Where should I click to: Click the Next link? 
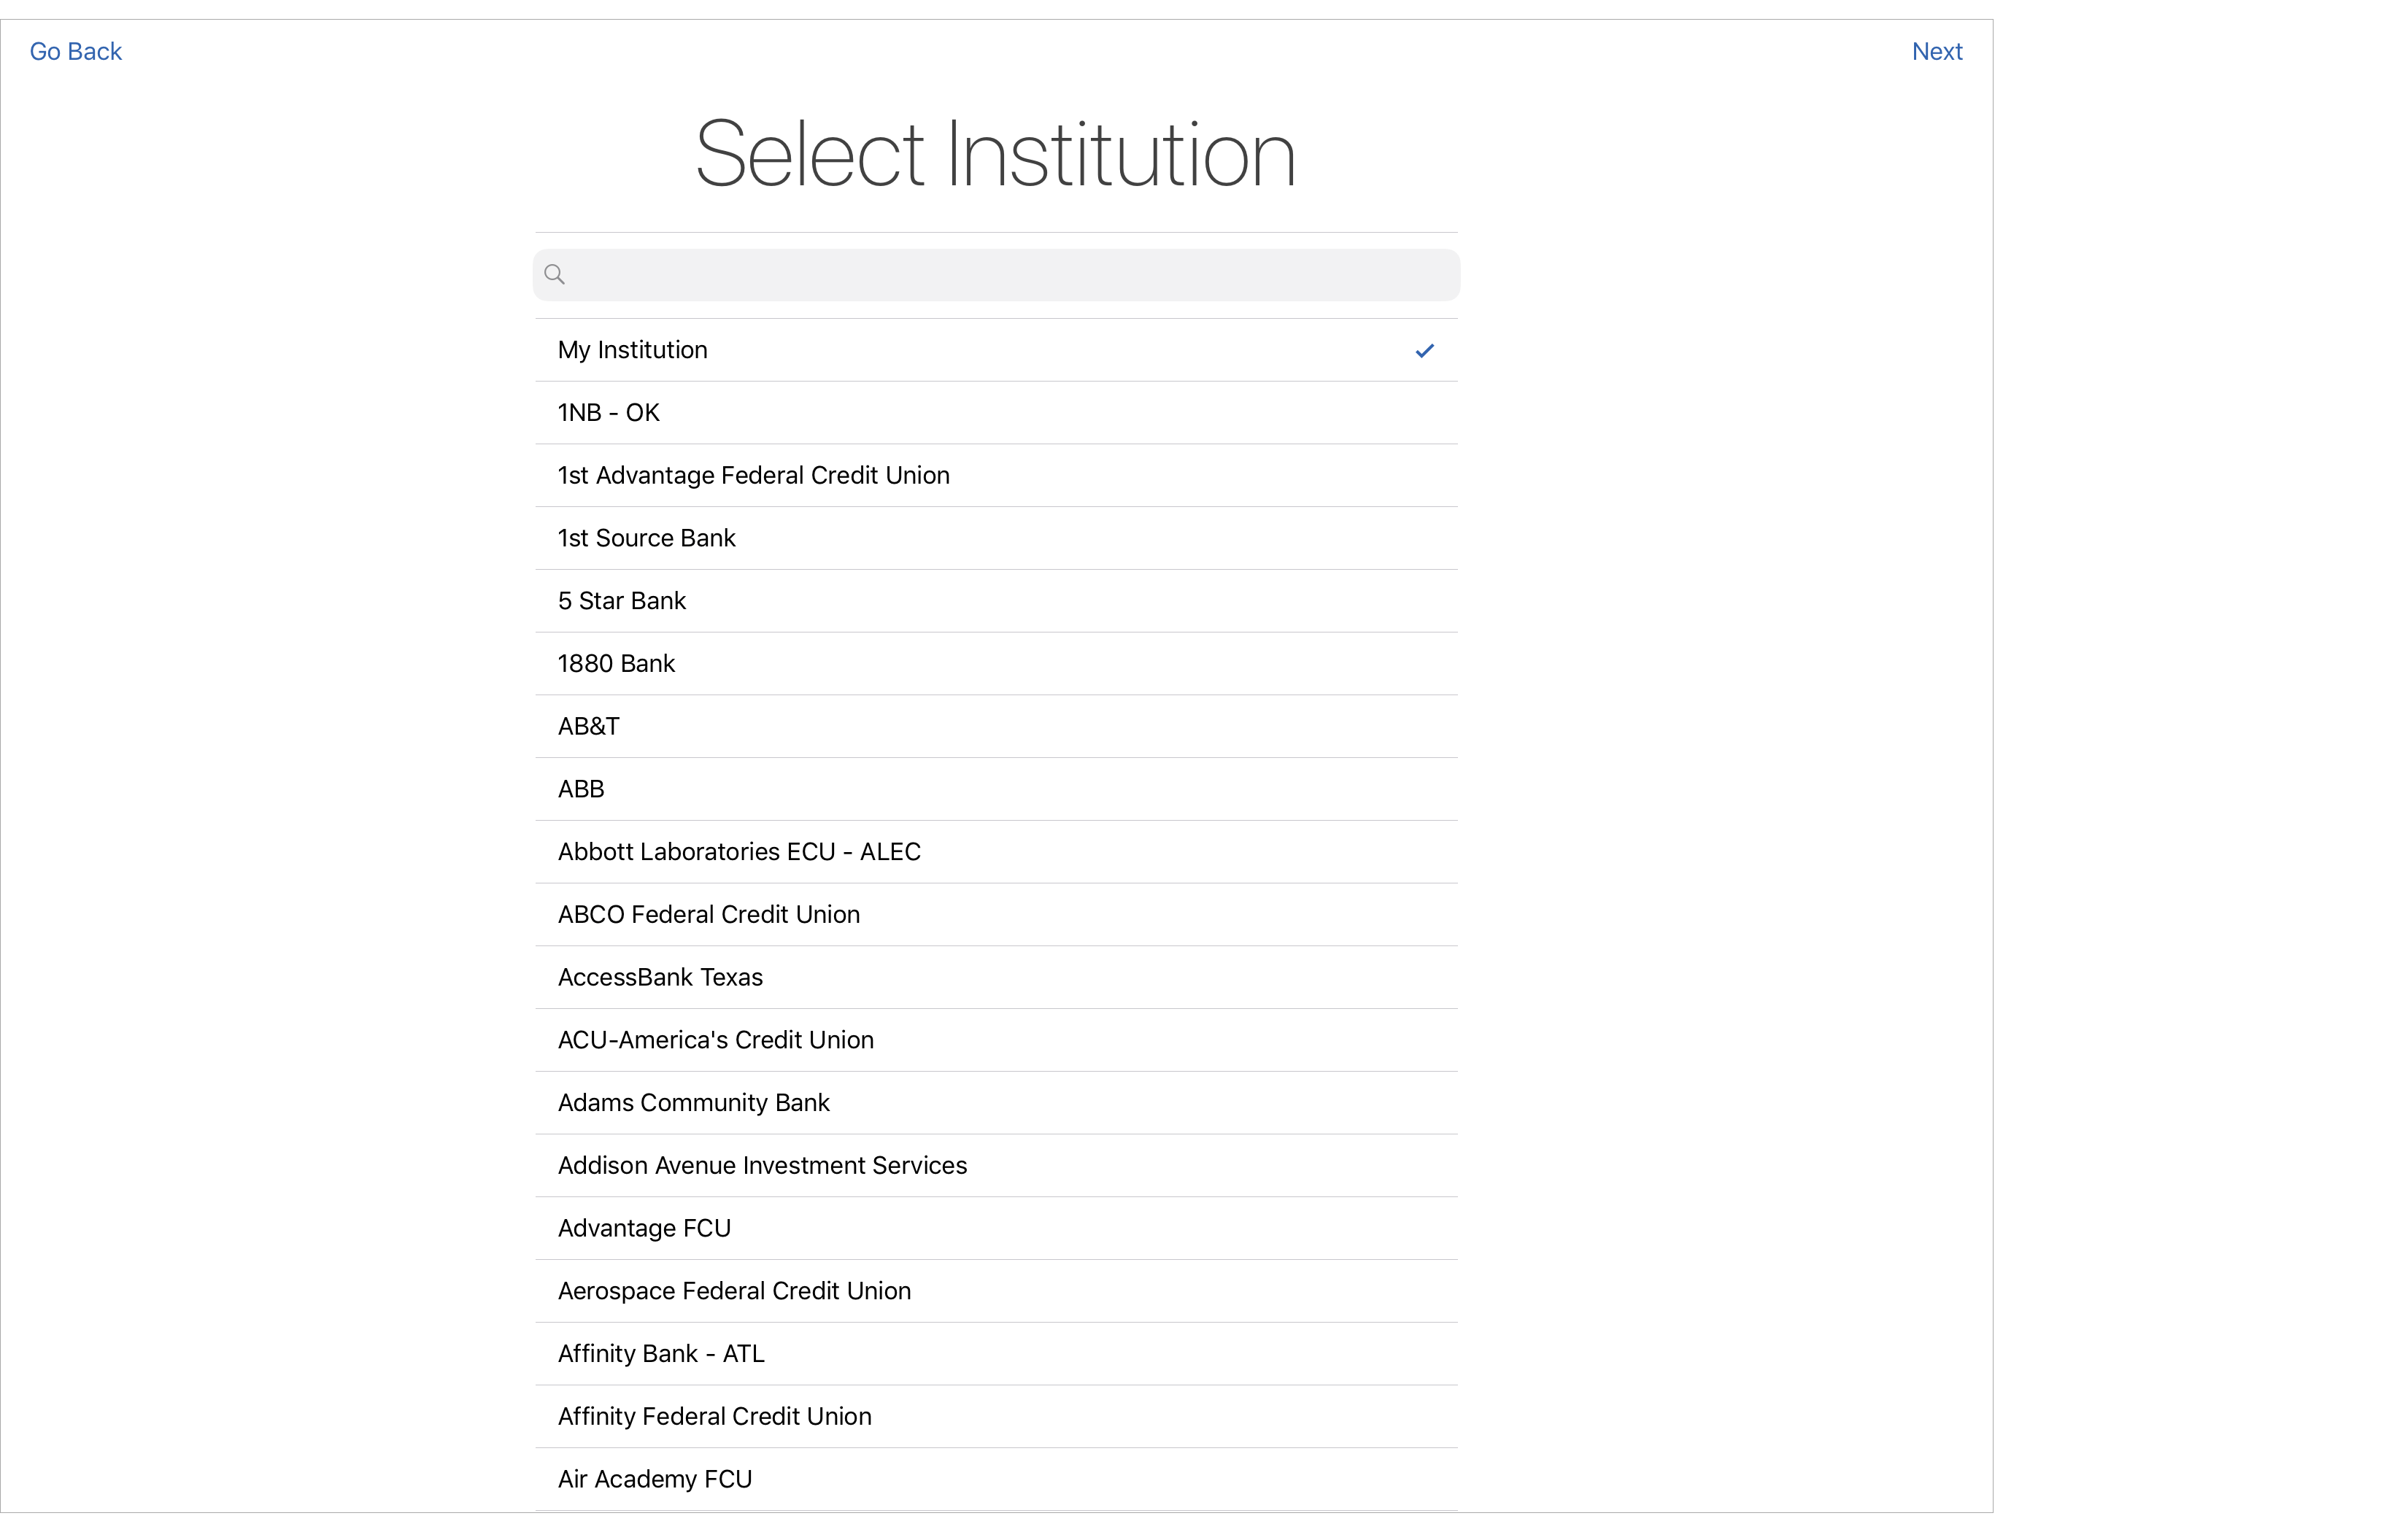click(x=1936, y=50)
